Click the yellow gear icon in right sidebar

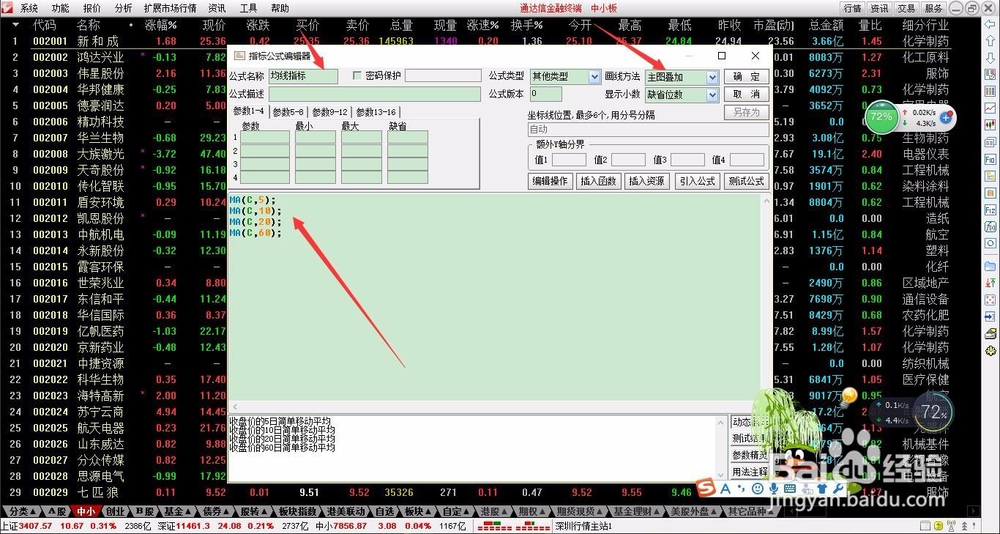pos(990,350)
